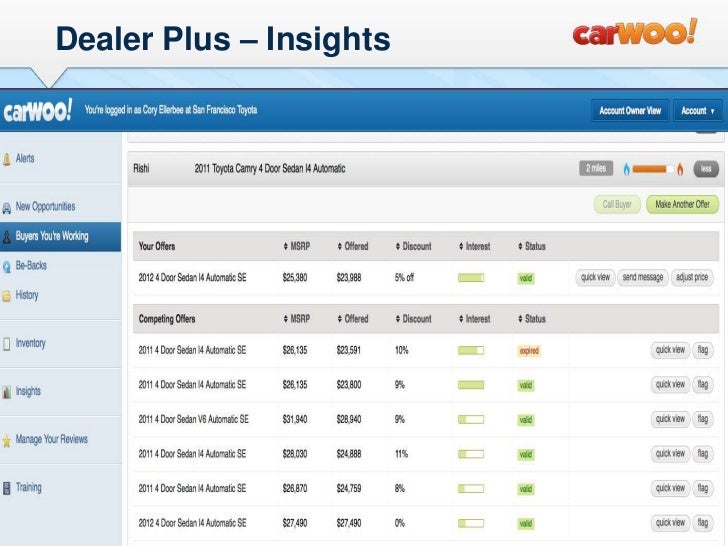Flag the $24,888 competing offer
The width and height of the screenshot is (728, 546).
coord(703,454)
